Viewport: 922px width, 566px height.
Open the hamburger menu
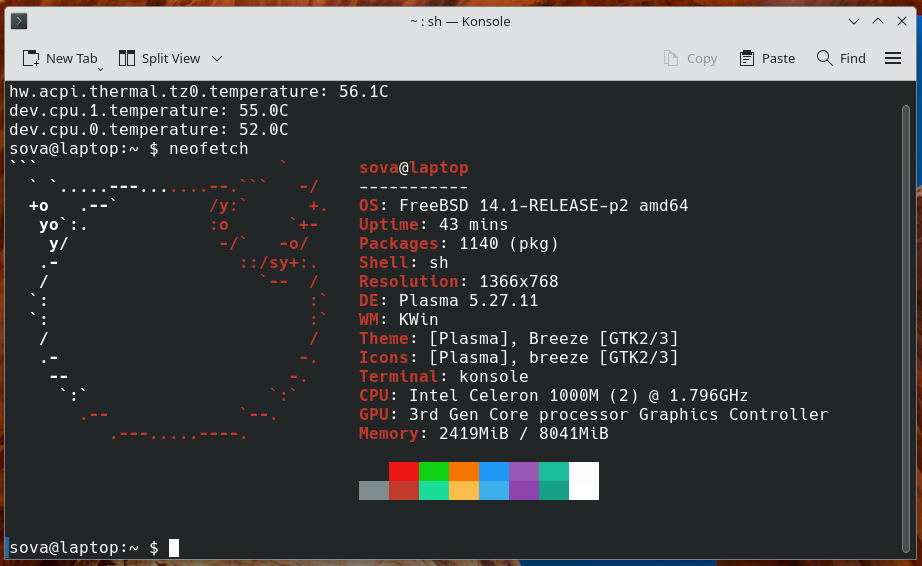click(893, 58)
